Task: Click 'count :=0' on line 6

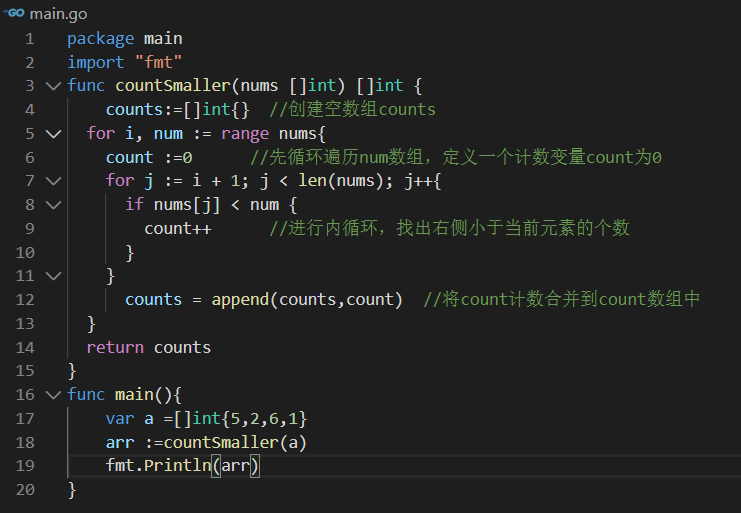Action: point(149,157)
